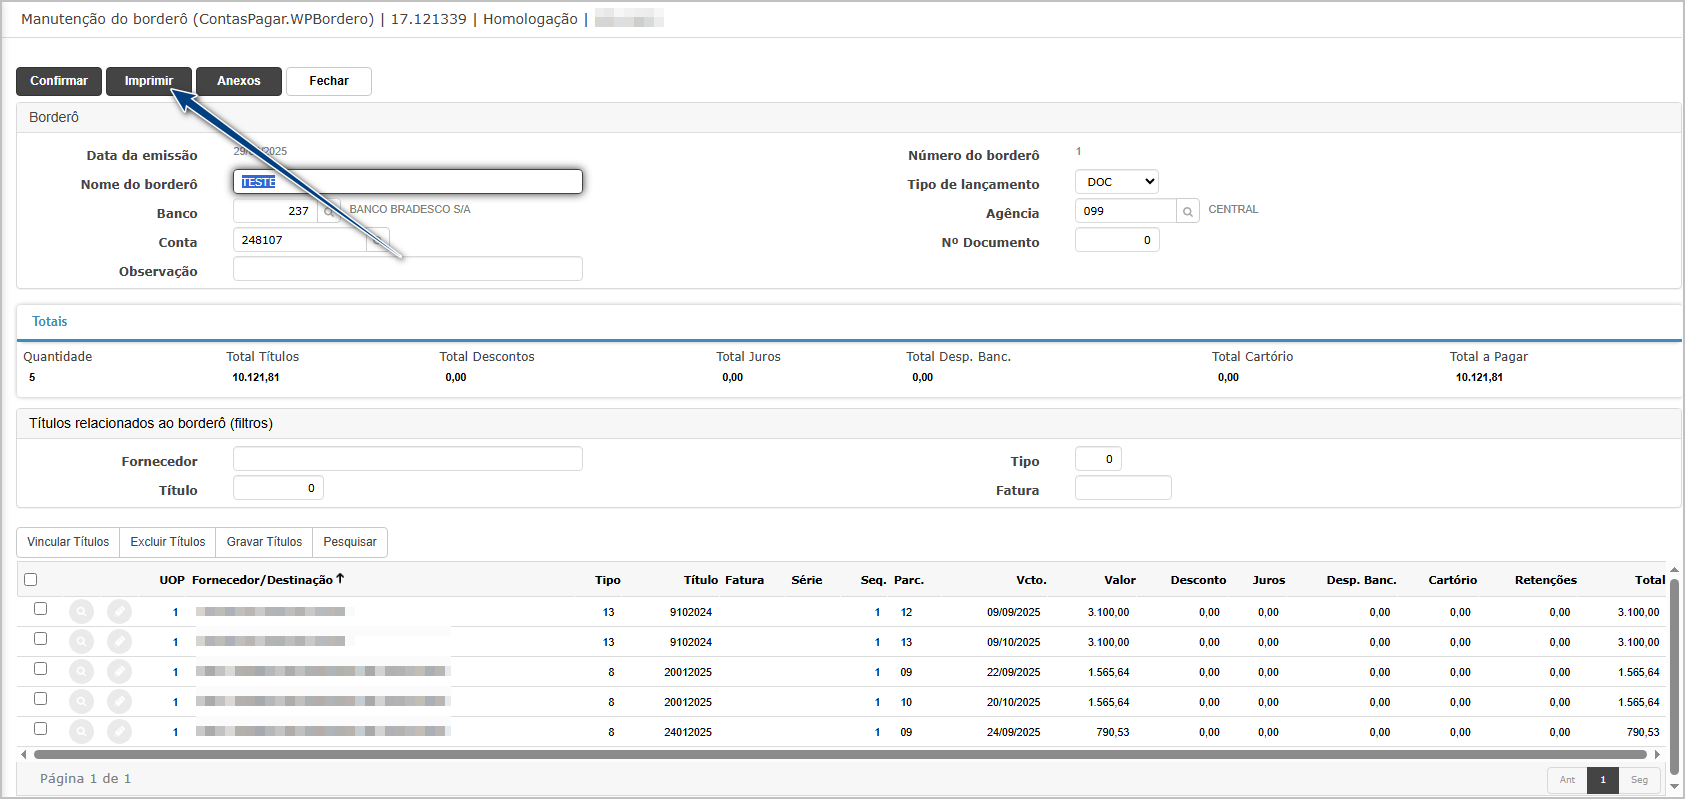The height and width of the screenshot is (799, 1685).
Task: Select the Excluir Títulos tab
Action: [168, 542]
